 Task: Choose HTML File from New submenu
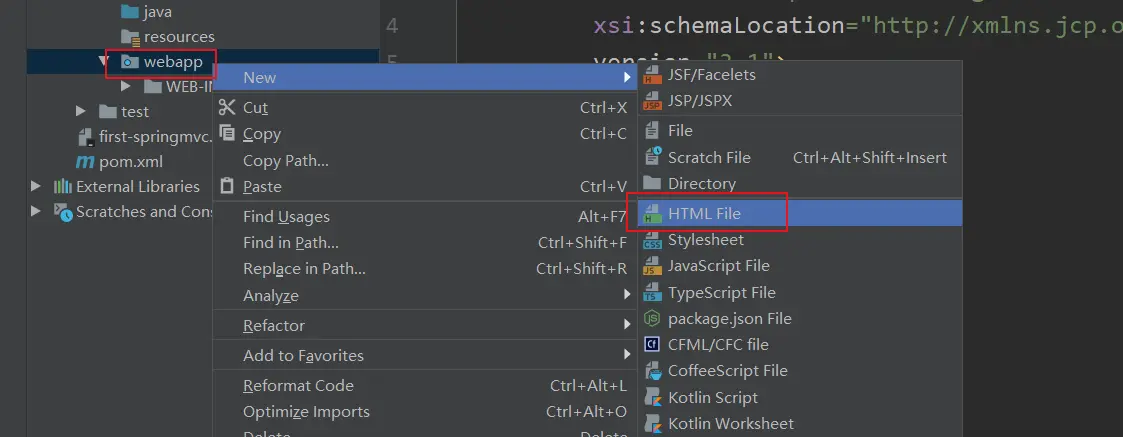[704, 213]
